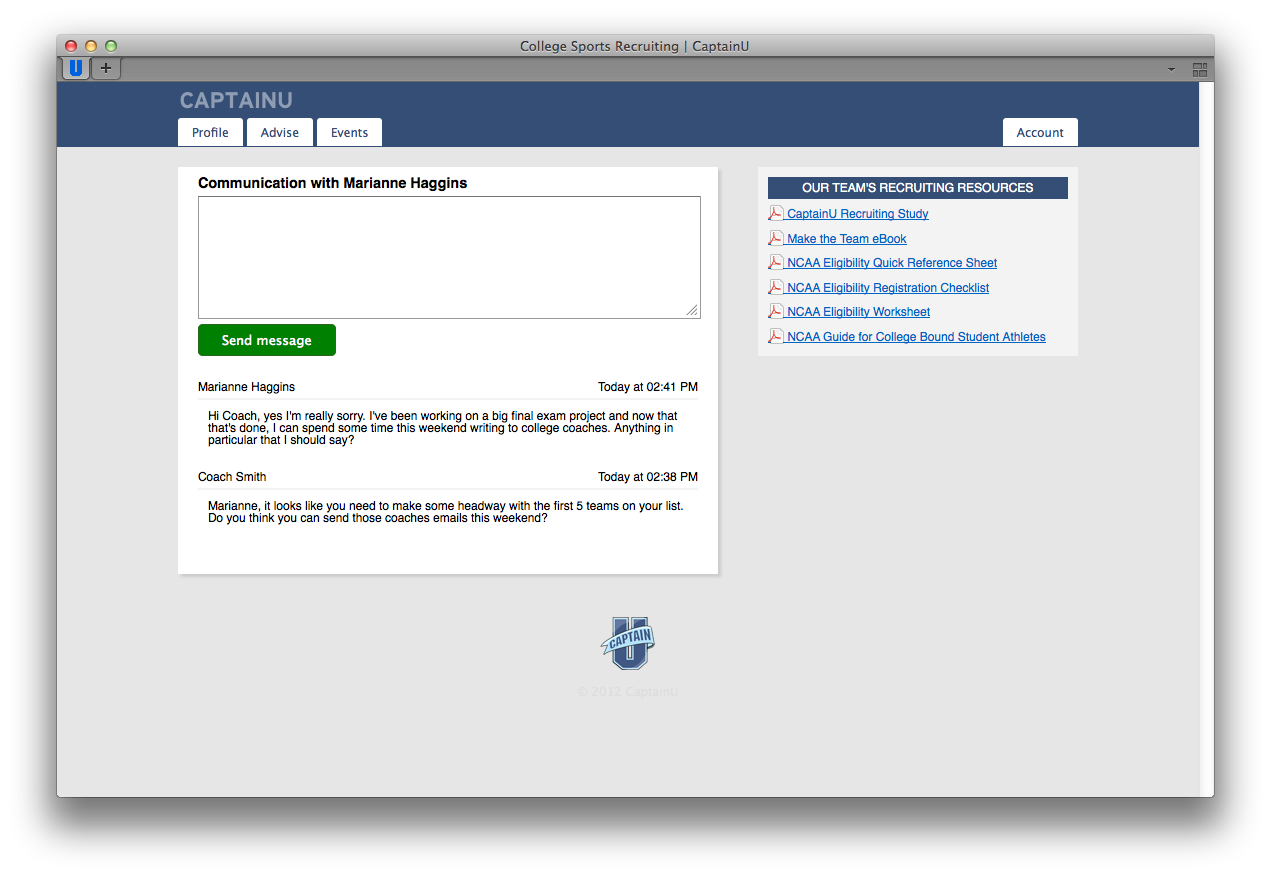Switch to the Advise tab

280,132
